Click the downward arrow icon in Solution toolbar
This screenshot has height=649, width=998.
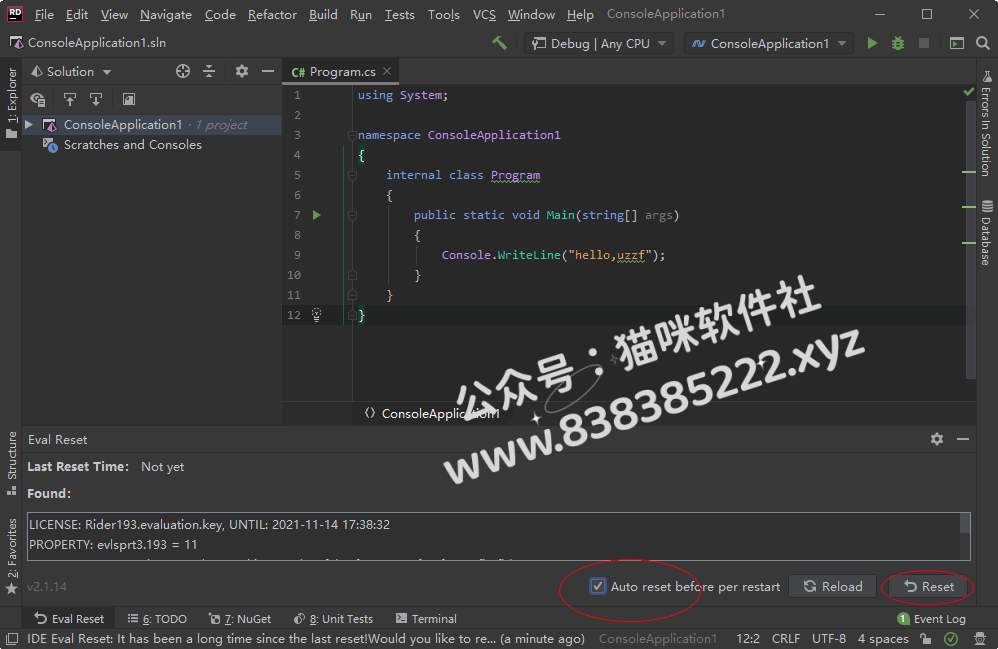96,99
